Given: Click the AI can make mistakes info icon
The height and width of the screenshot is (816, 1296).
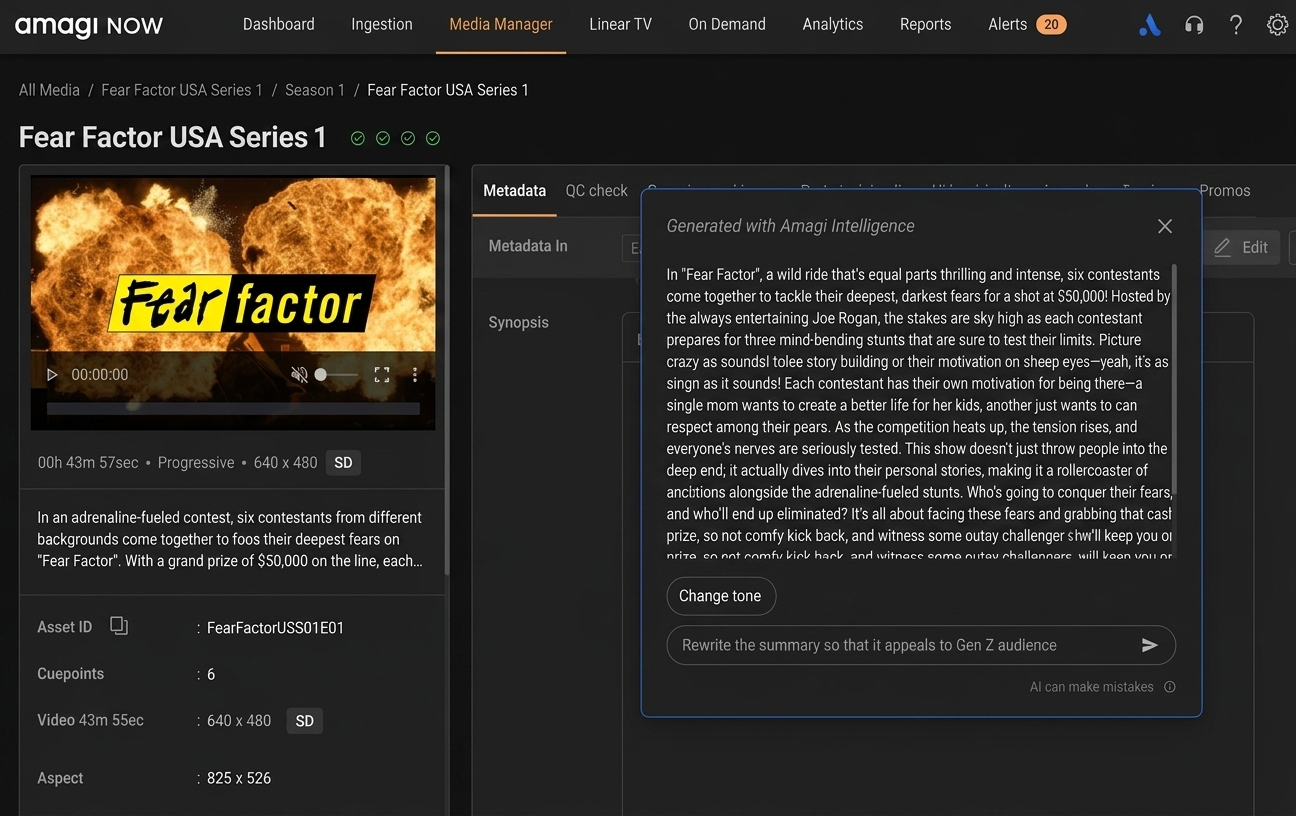Looking at the screenshot, I should click(1170, 687).
